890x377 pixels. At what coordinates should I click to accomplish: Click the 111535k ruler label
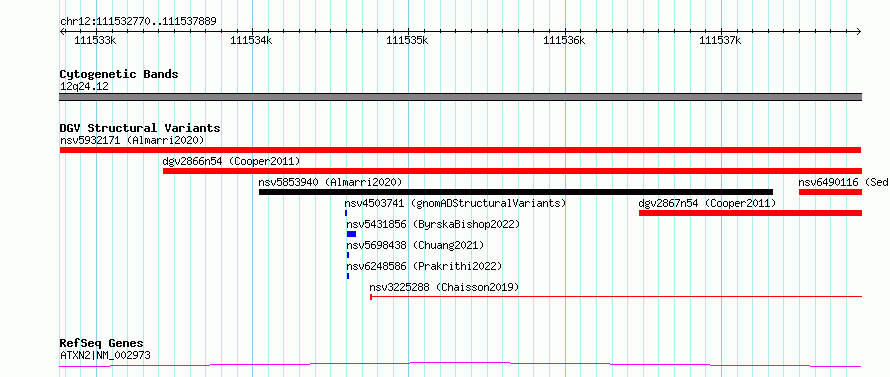coord(407,40)
